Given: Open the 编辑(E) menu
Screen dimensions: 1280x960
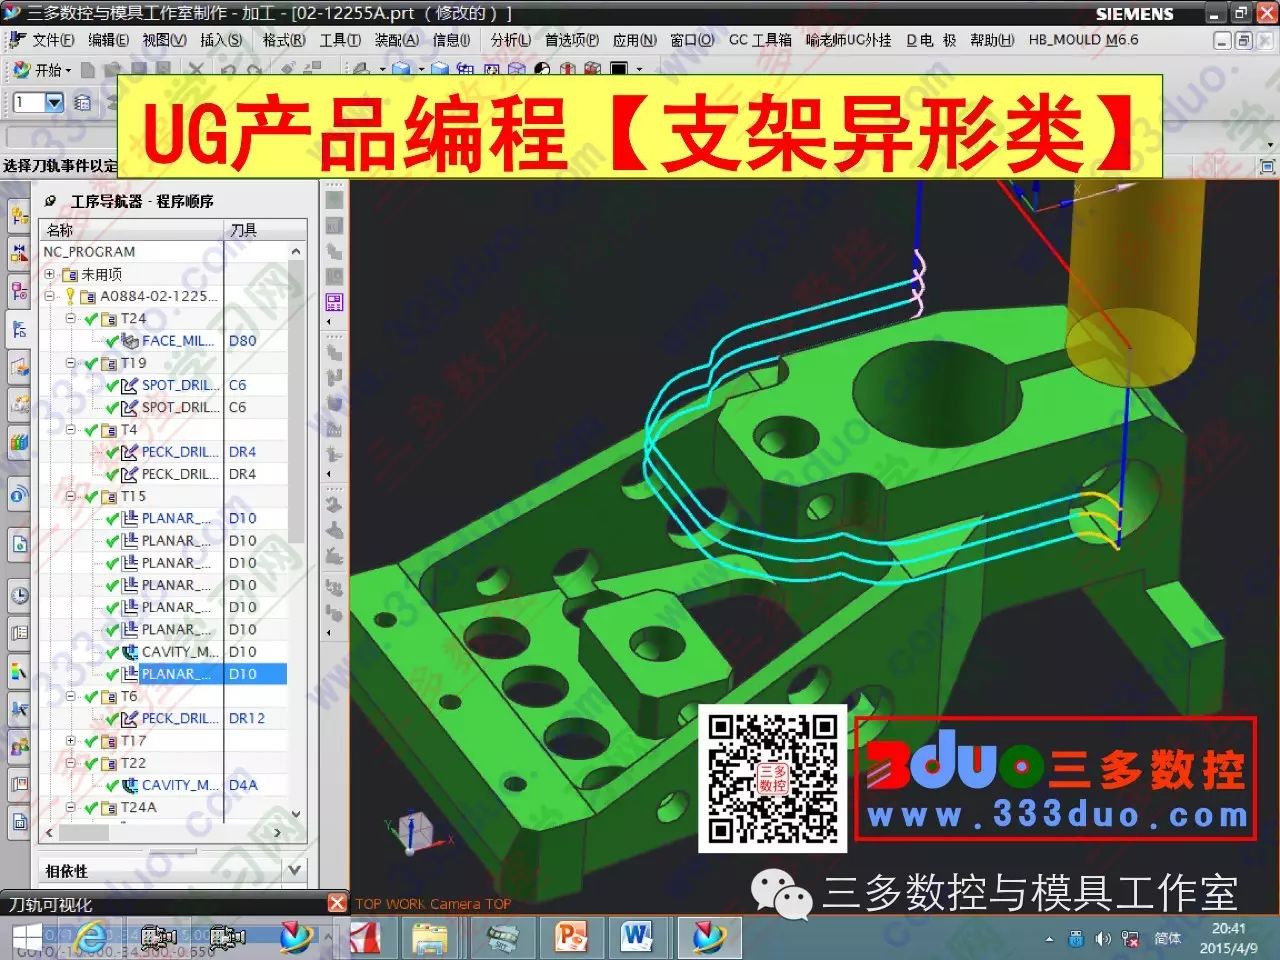Looking at the screenshot, I should [x=108, y=40].
